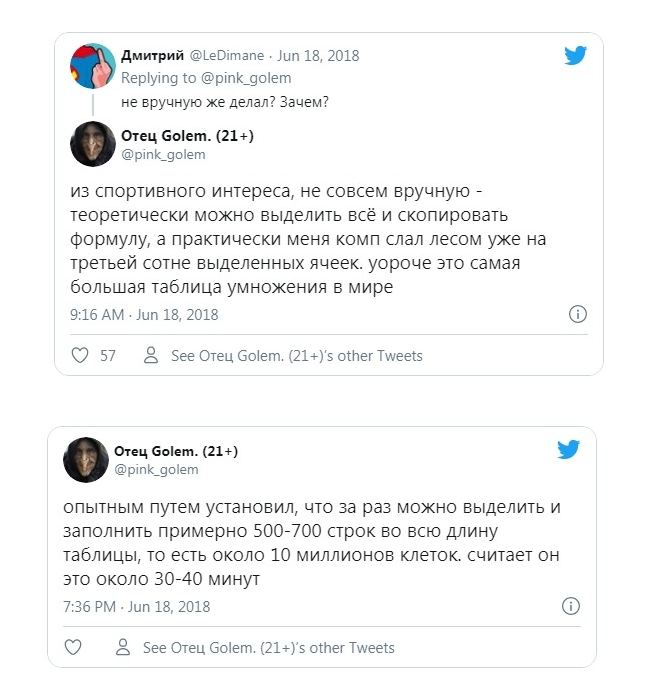Image resolution: width=667 pixels, height=694 pixels.
Task: Click Twitter bird logo in first tweet
Action: [575, 56]
